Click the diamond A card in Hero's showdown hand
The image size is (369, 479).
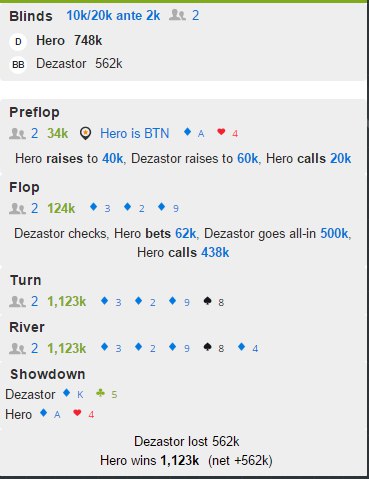point(50,414)
